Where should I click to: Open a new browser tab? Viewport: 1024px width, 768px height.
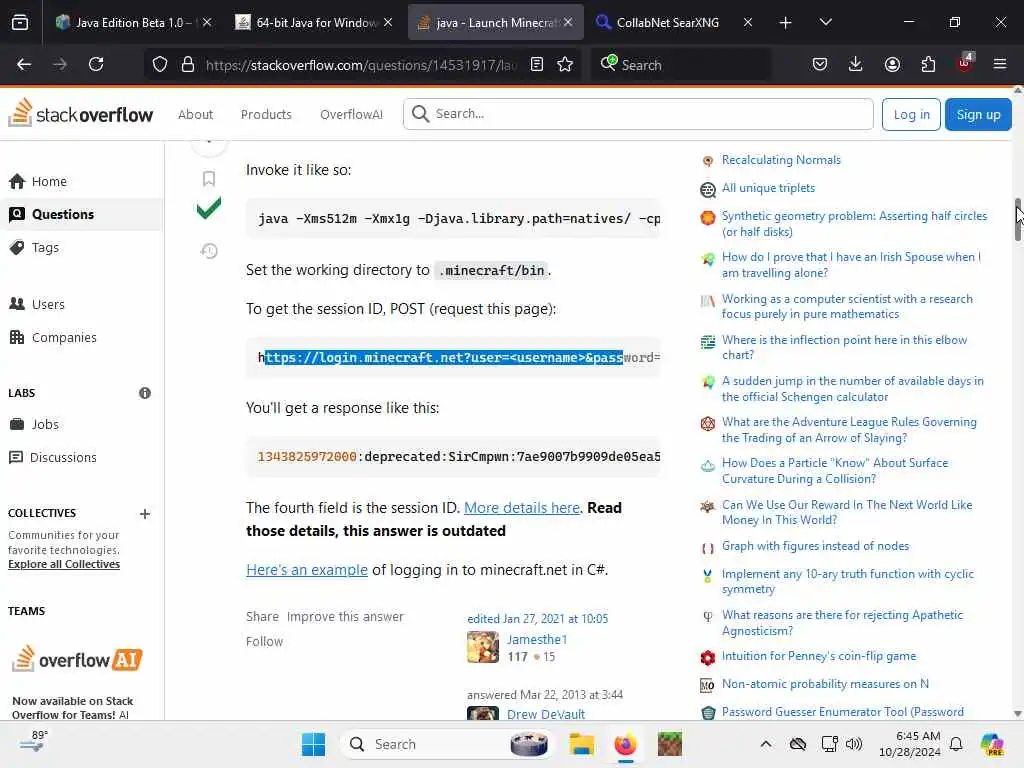click(786, 23)
